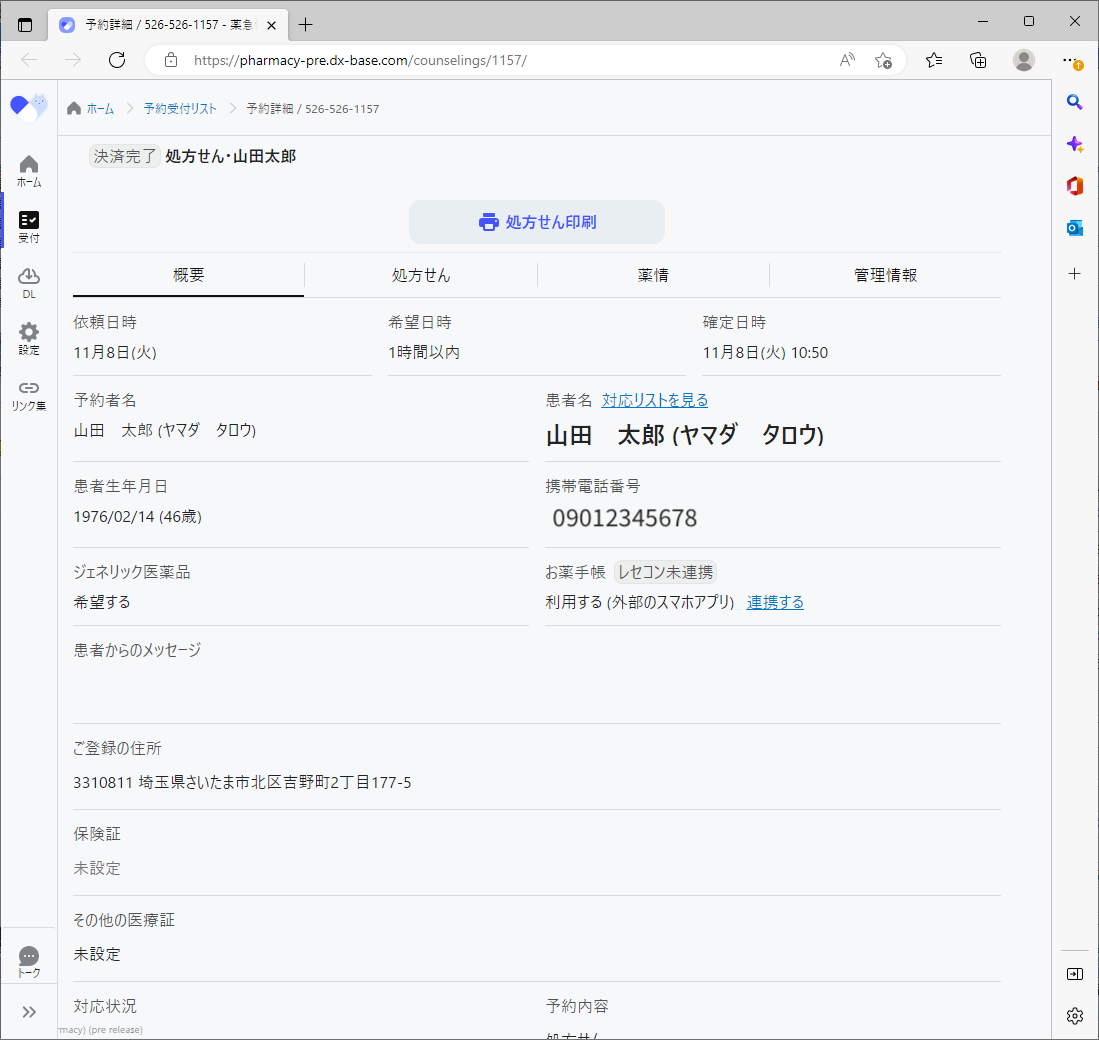
Task: Refresh the page in browser toolbar
Action: 117,60
